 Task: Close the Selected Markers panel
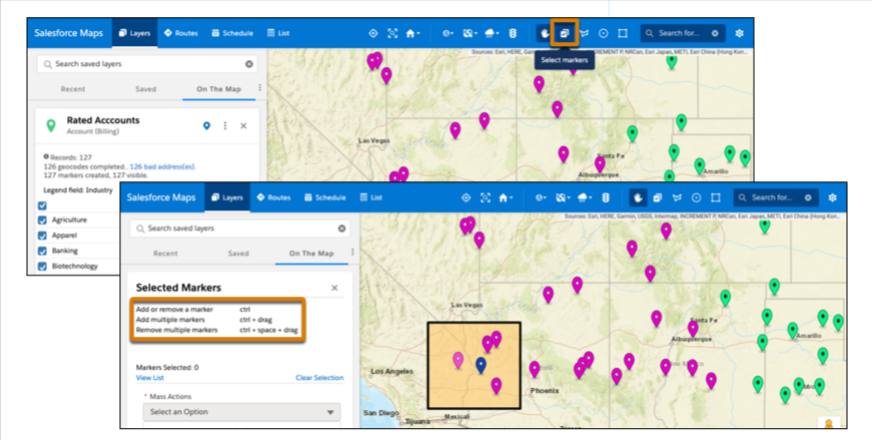click(334, 288)
